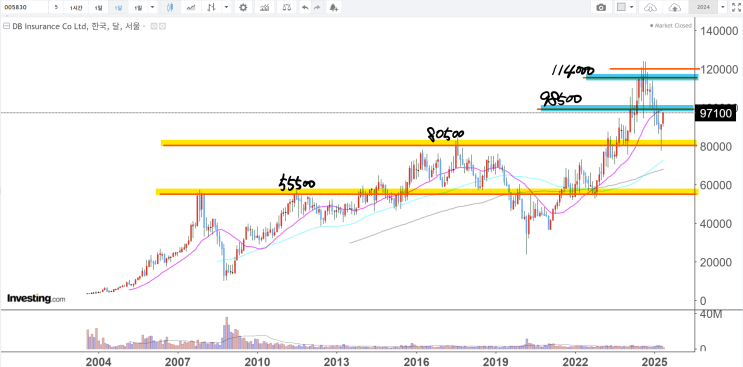Select the candlestick chart style icon
The image size is (743, 367).
170,8
